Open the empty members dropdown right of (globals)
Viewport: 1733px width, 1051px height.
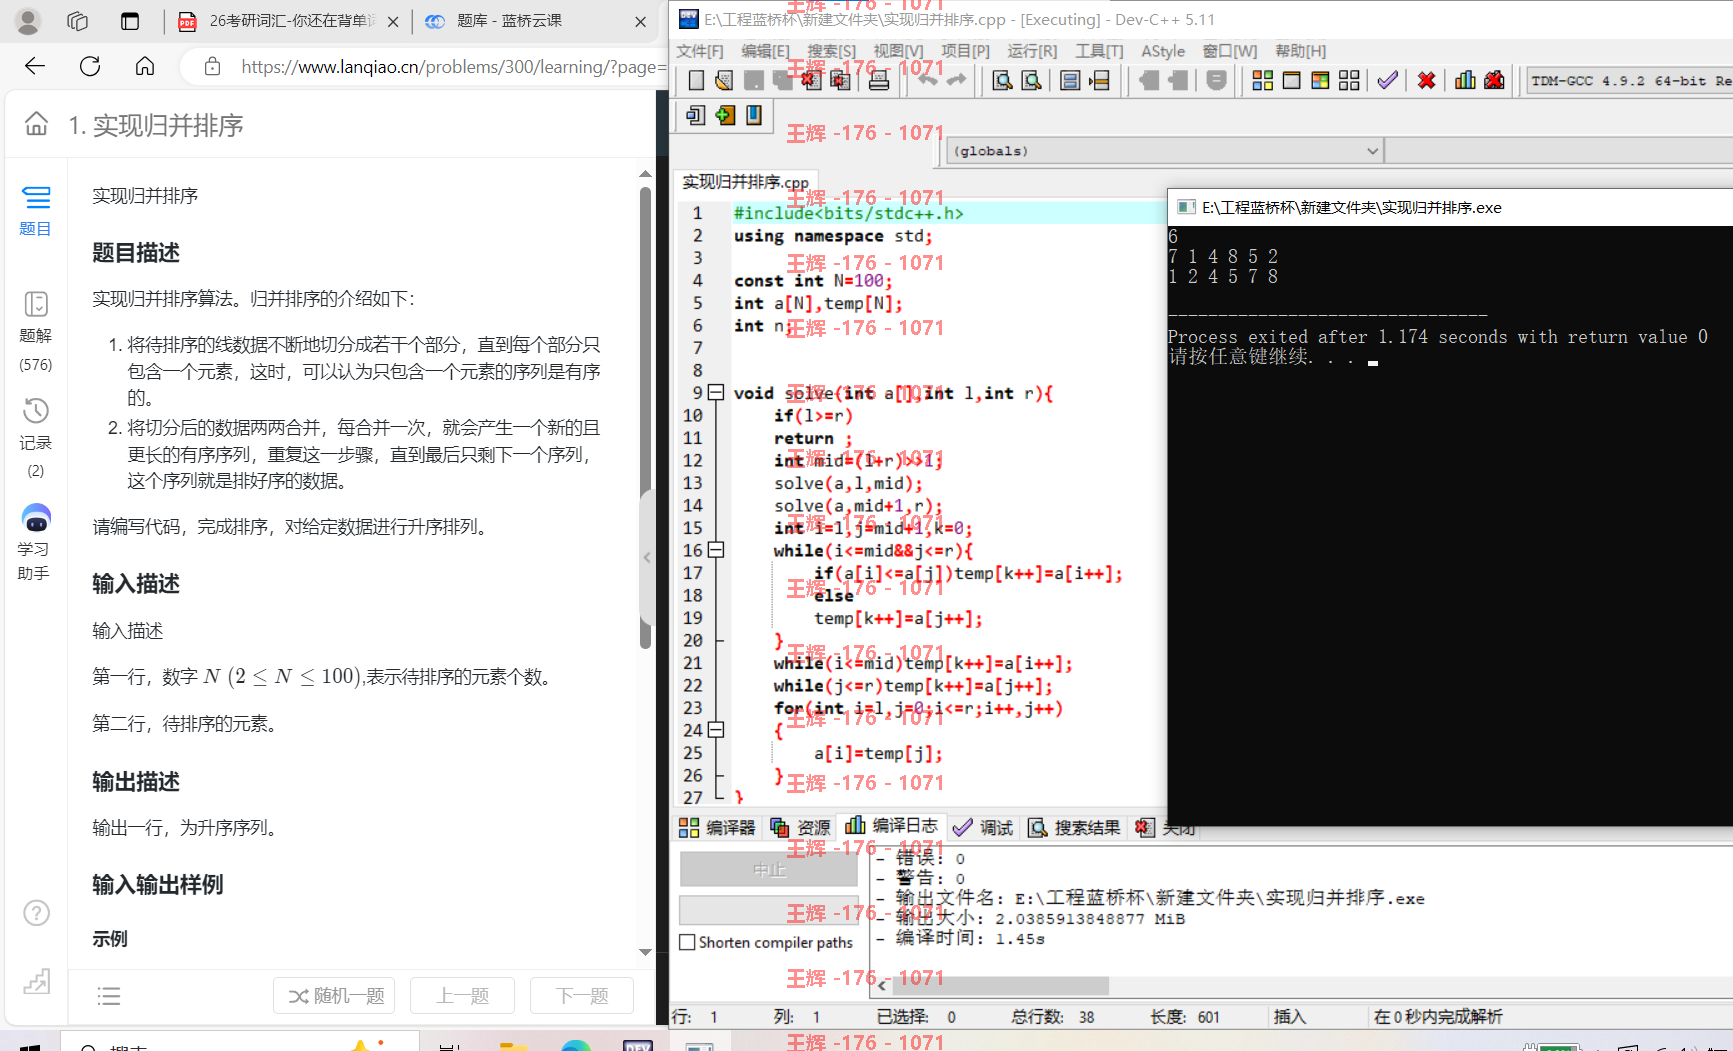tap(1559, 151)
